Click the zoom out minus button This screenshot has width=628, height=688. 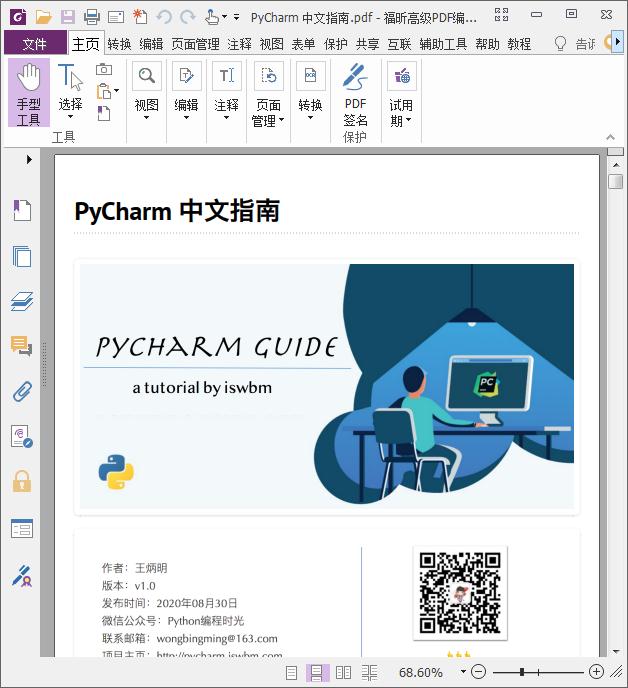[x=478, y=671]
